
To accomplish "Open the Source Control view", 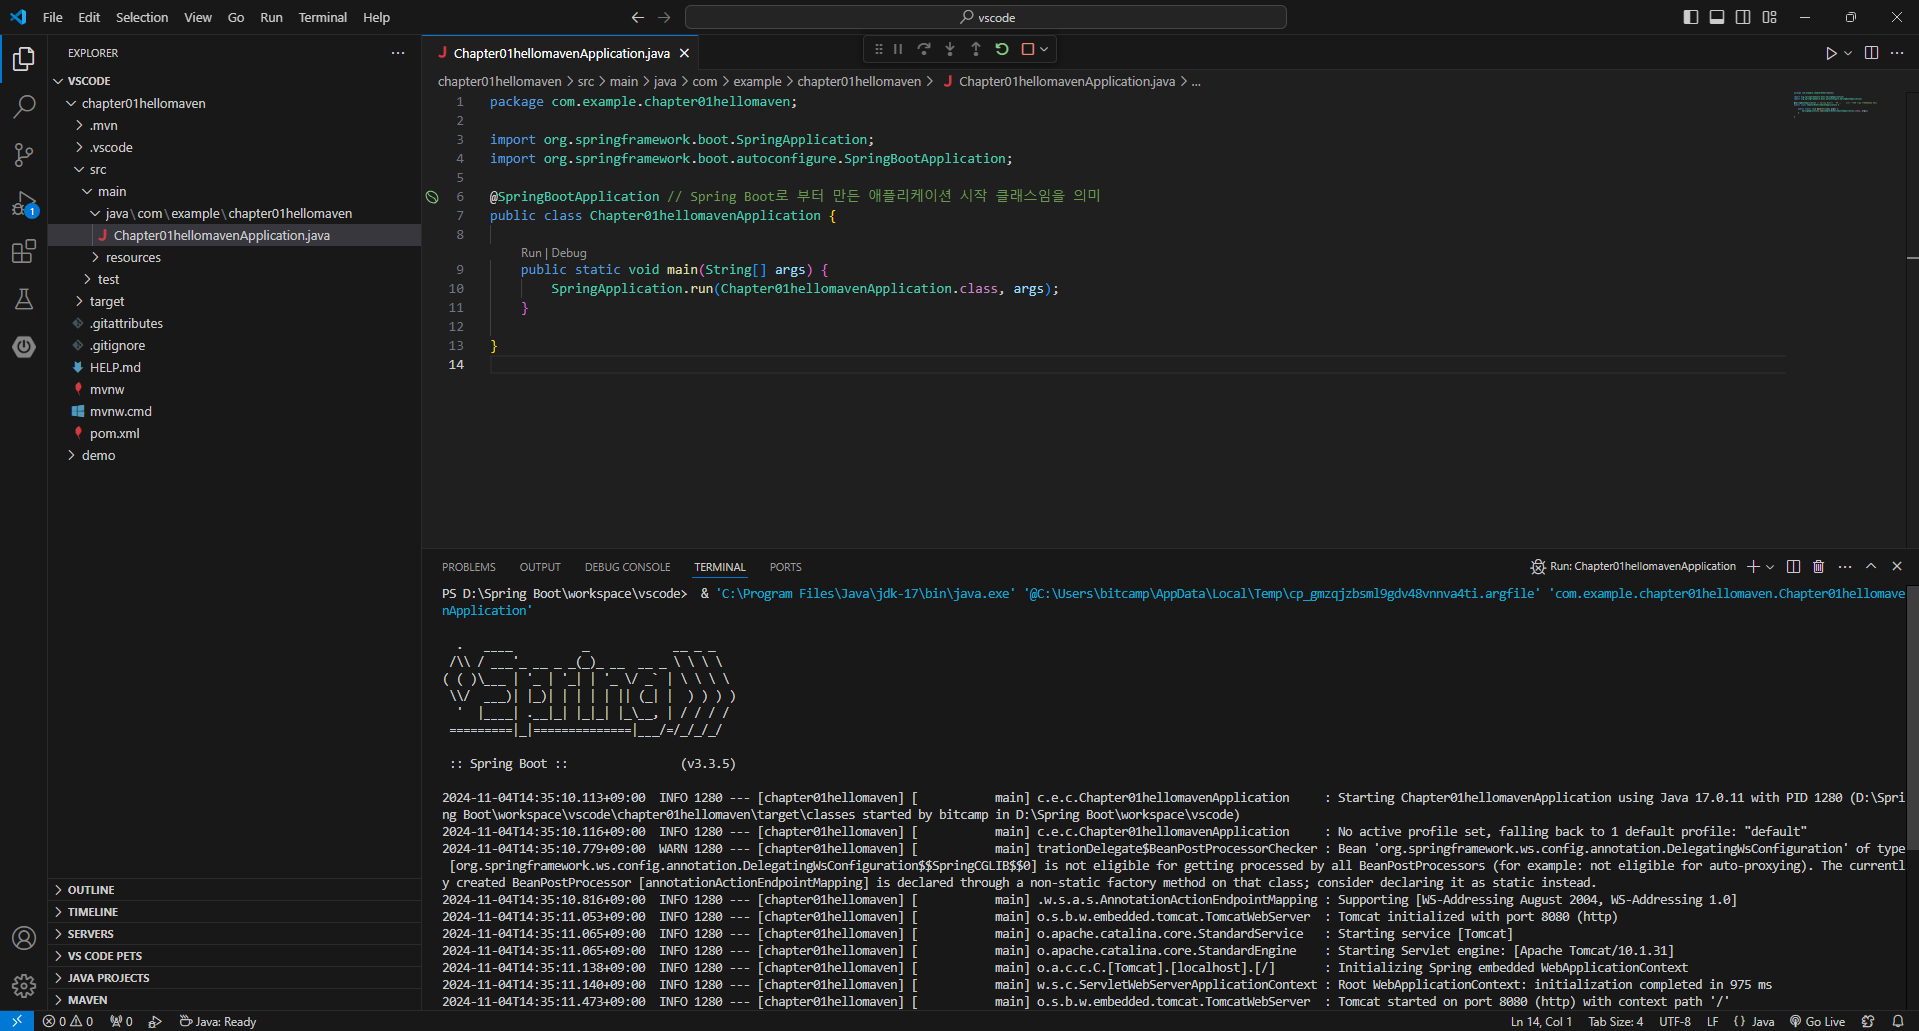I will (24, 155).
